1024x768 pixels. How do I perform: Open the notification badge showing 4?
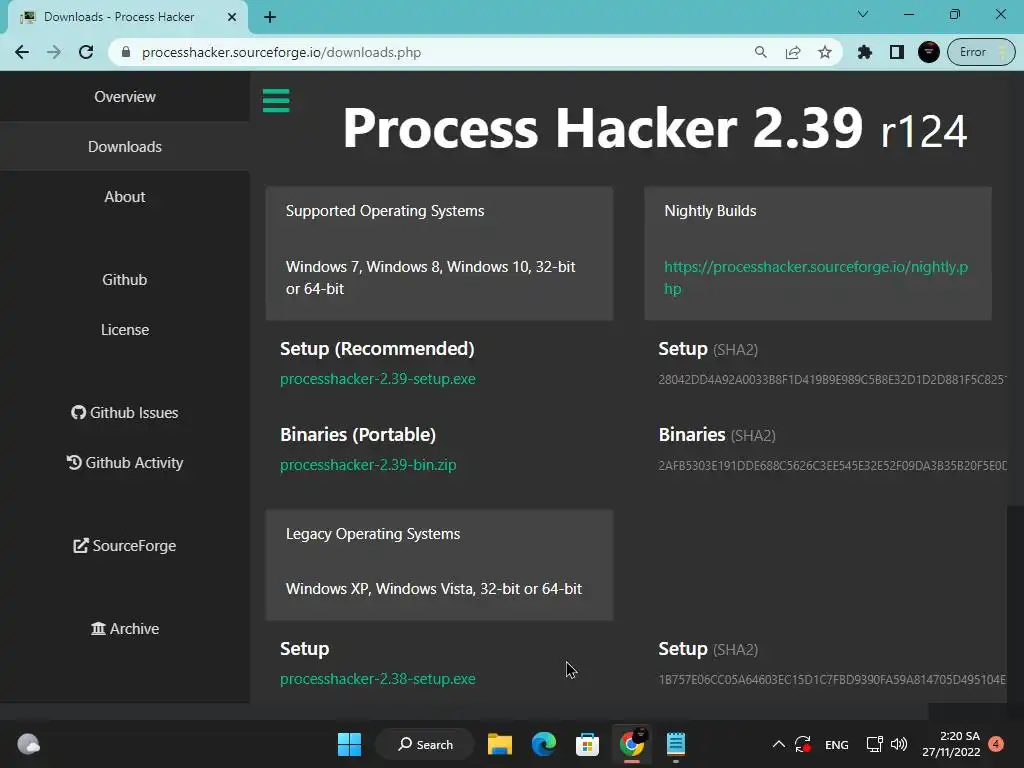click(996, 744)
